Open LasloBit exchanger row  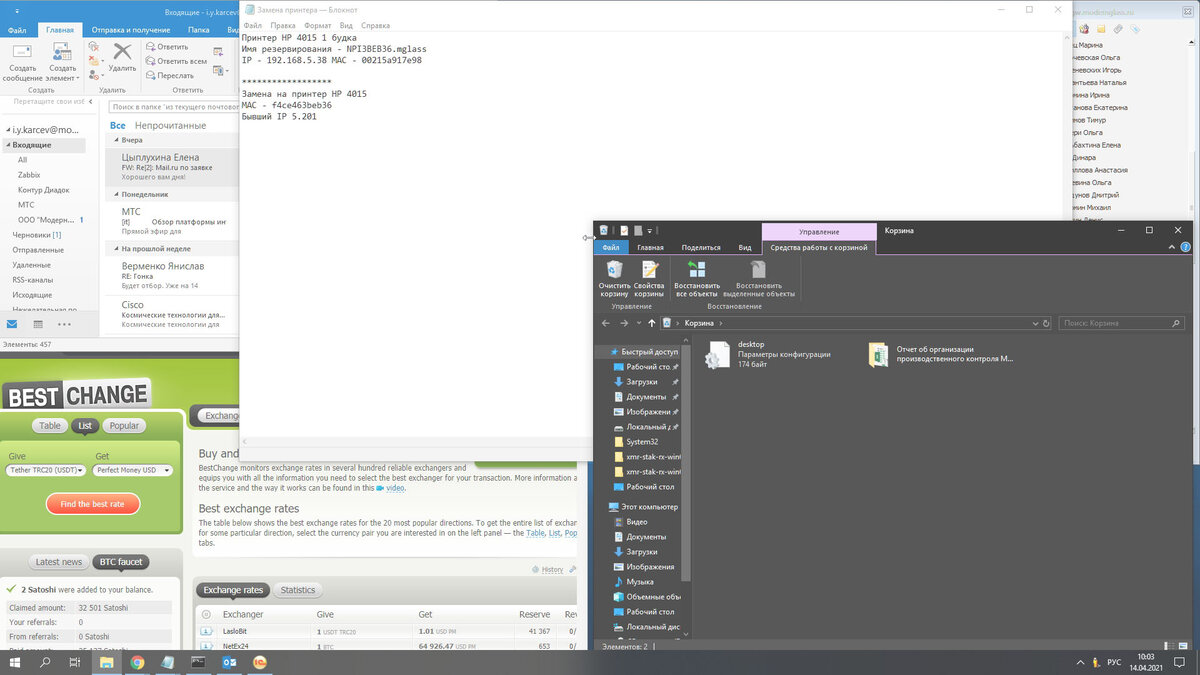[x=385, y=631]
